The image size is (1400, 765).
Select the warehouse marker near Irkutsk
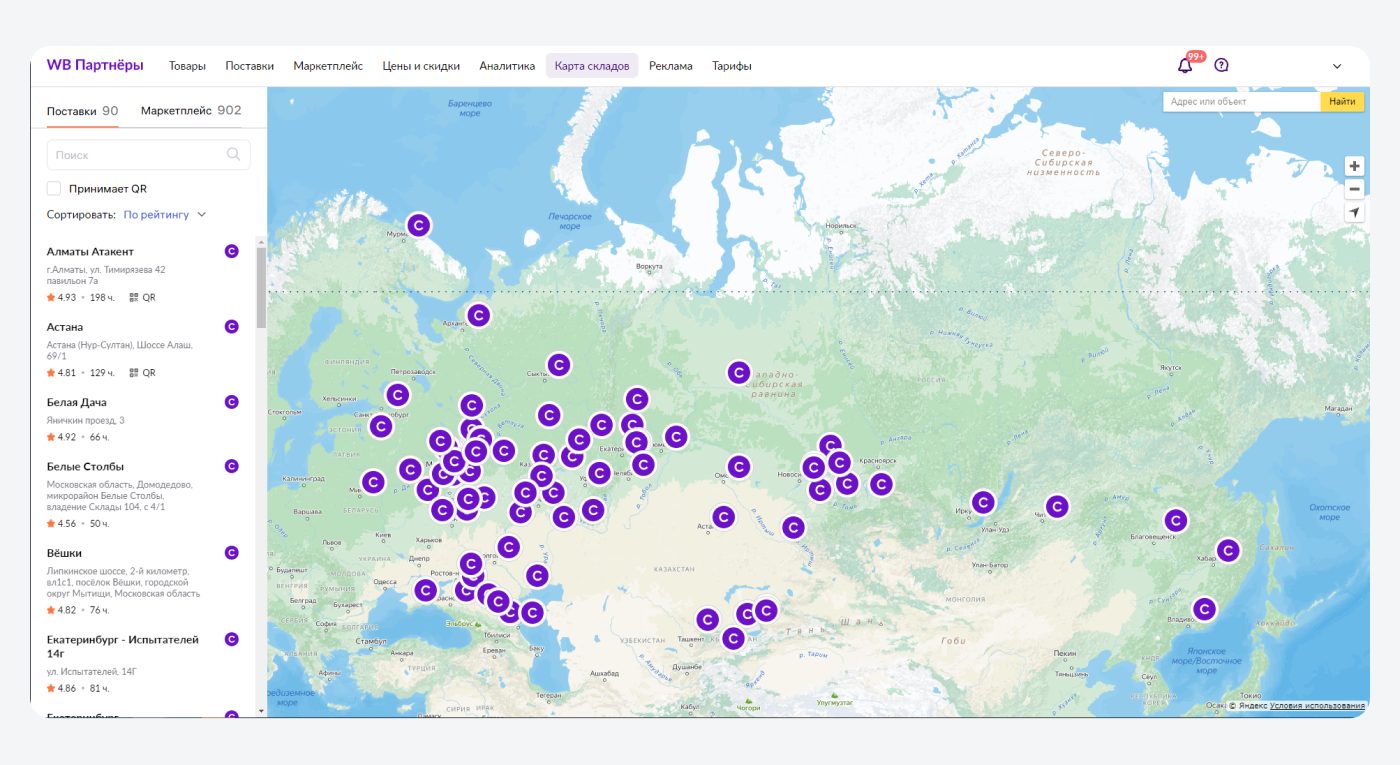(984, 502)
